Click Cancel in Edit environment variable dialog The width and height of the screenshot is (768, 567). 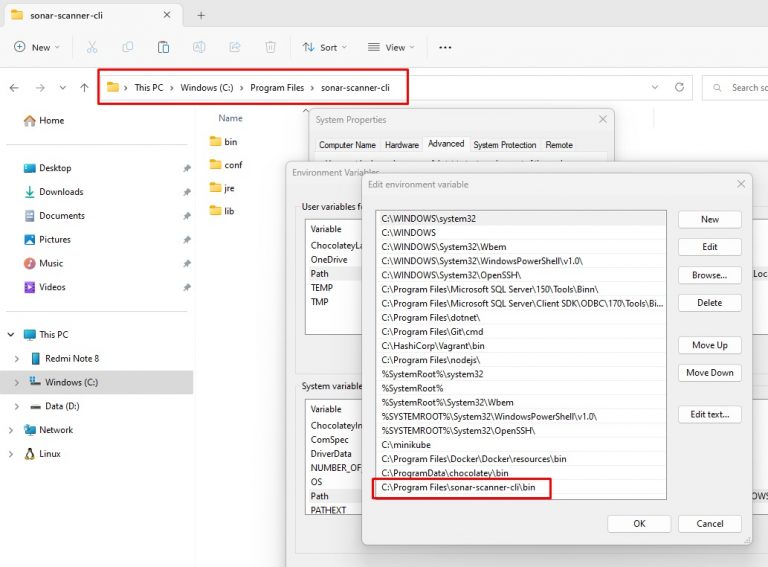pos(710,523)
